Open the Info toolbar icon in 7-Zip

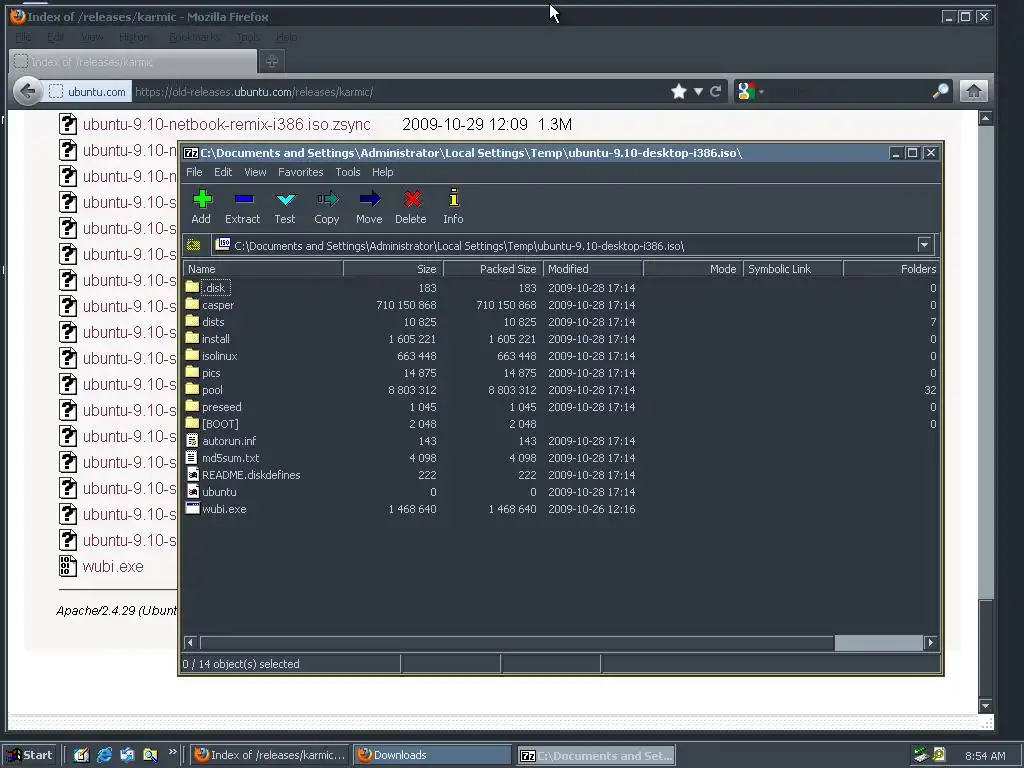pos(454,198)
